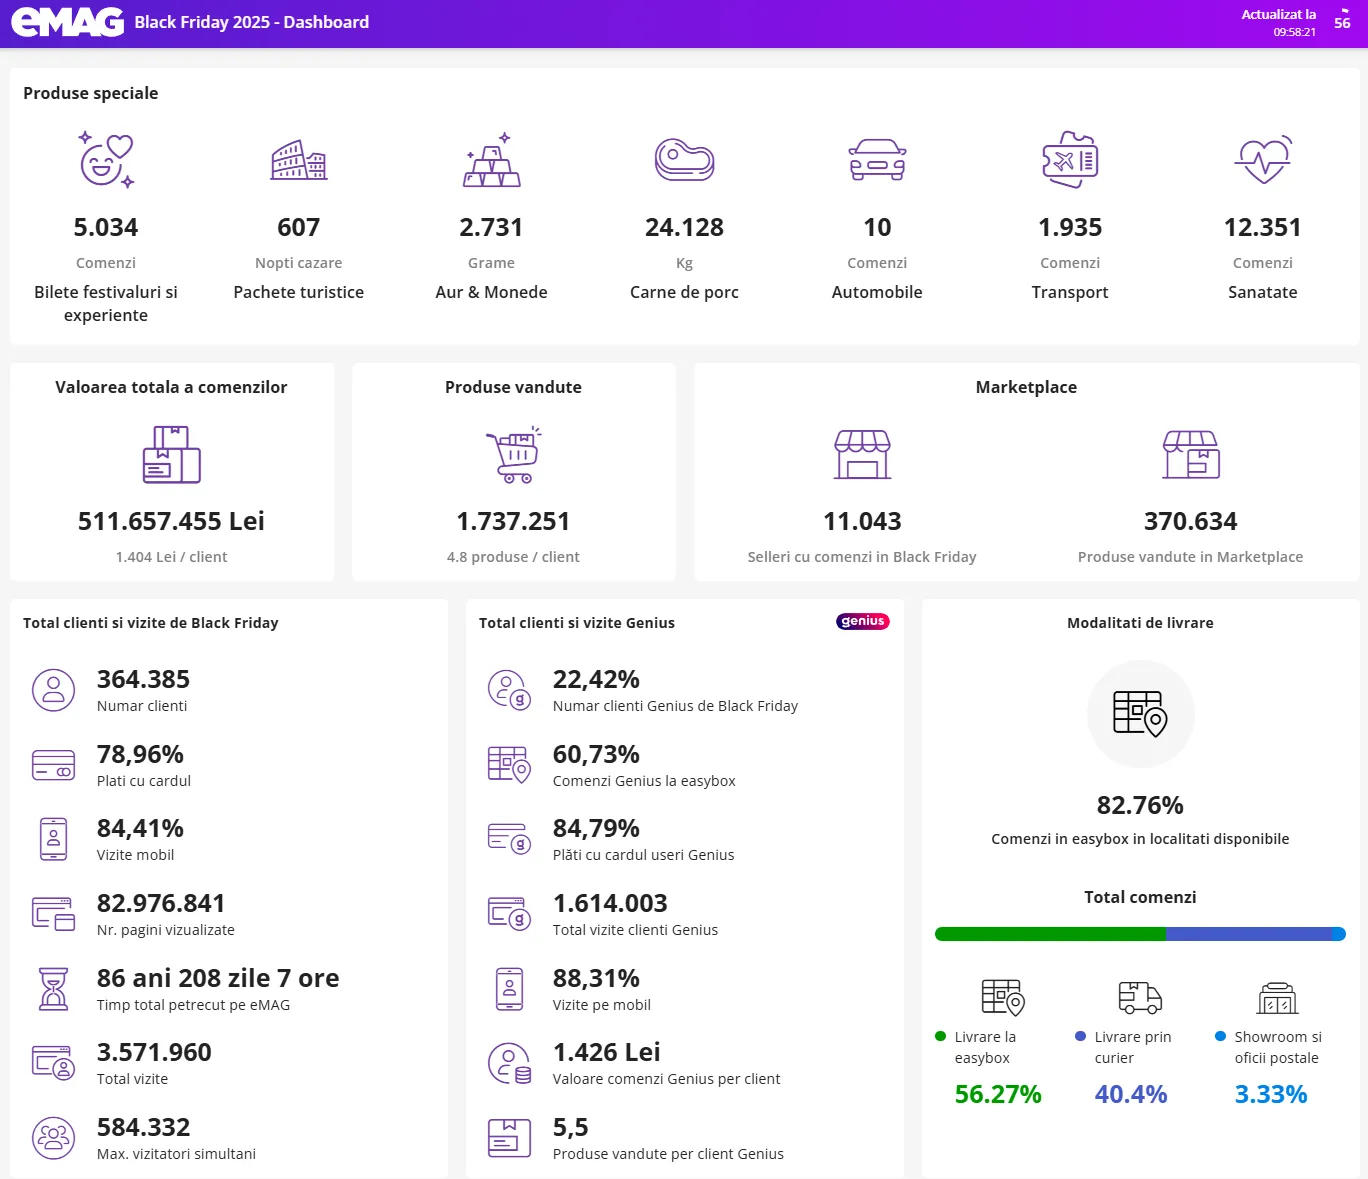Click the Actualizat la timestamp

[x=1279, y=23]
